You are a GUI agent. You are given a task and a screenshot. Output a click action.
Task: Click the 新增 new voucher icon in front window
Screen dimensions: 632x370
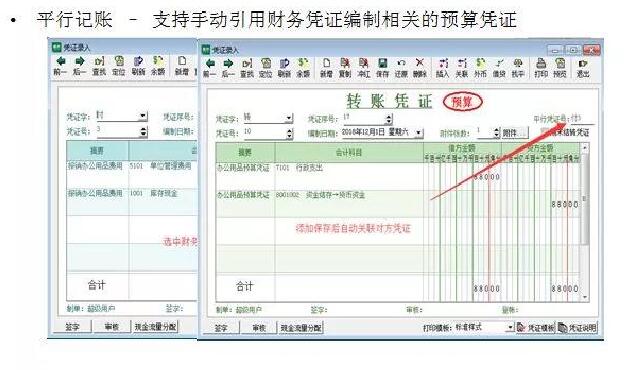coord(326,67)
